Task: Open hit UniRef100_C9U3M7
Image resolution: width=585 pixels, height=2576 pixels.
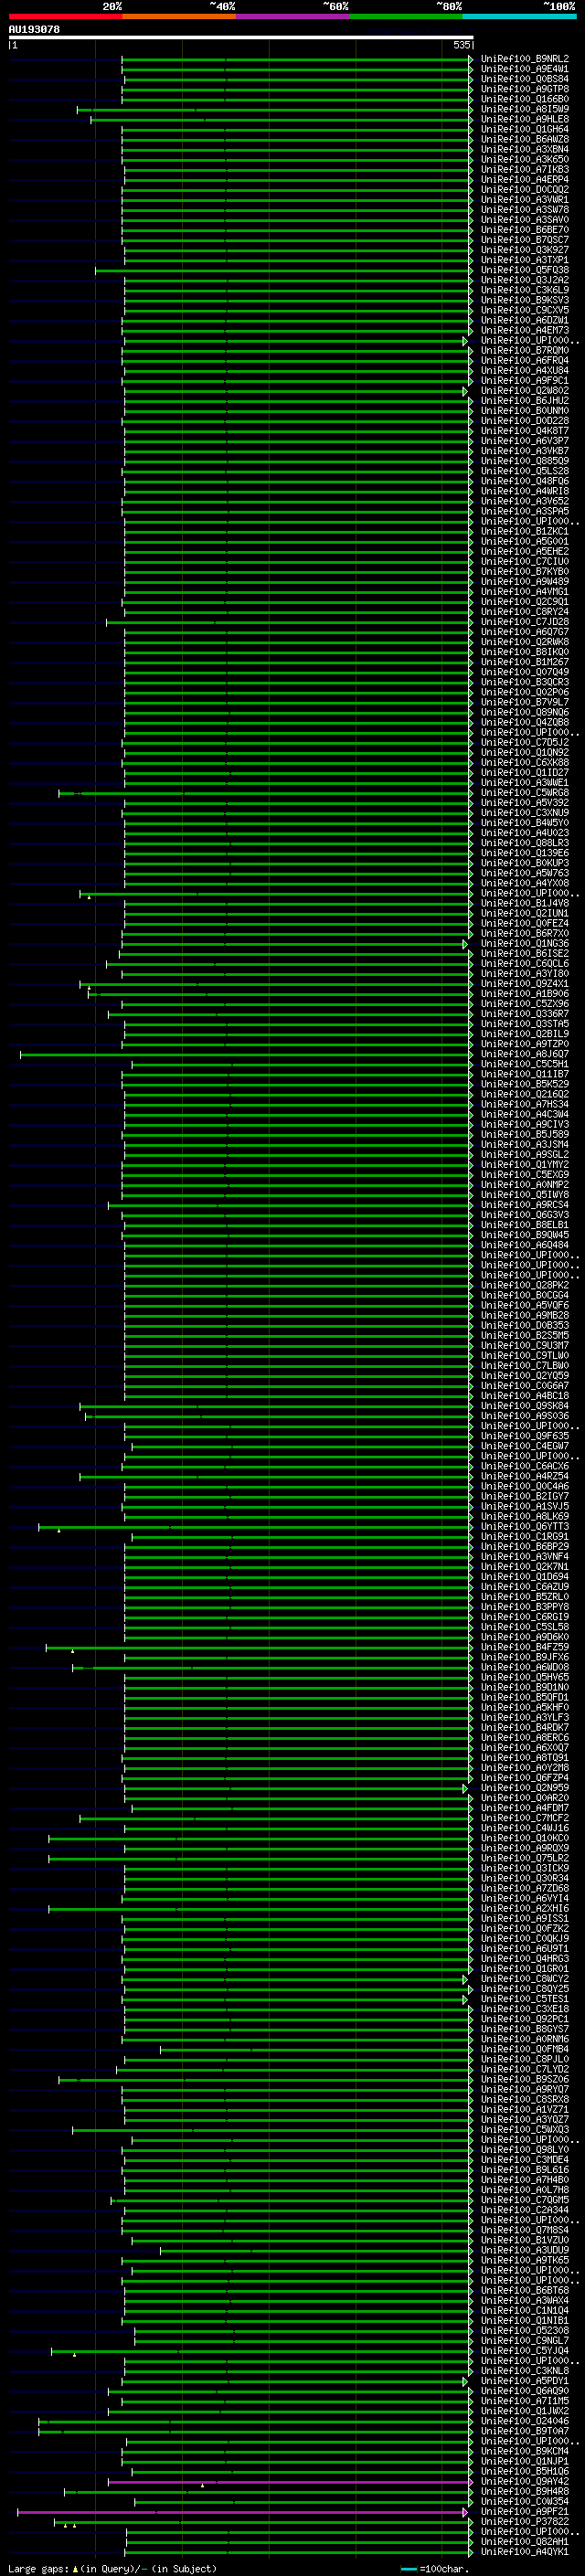Action: (524, 1346)
